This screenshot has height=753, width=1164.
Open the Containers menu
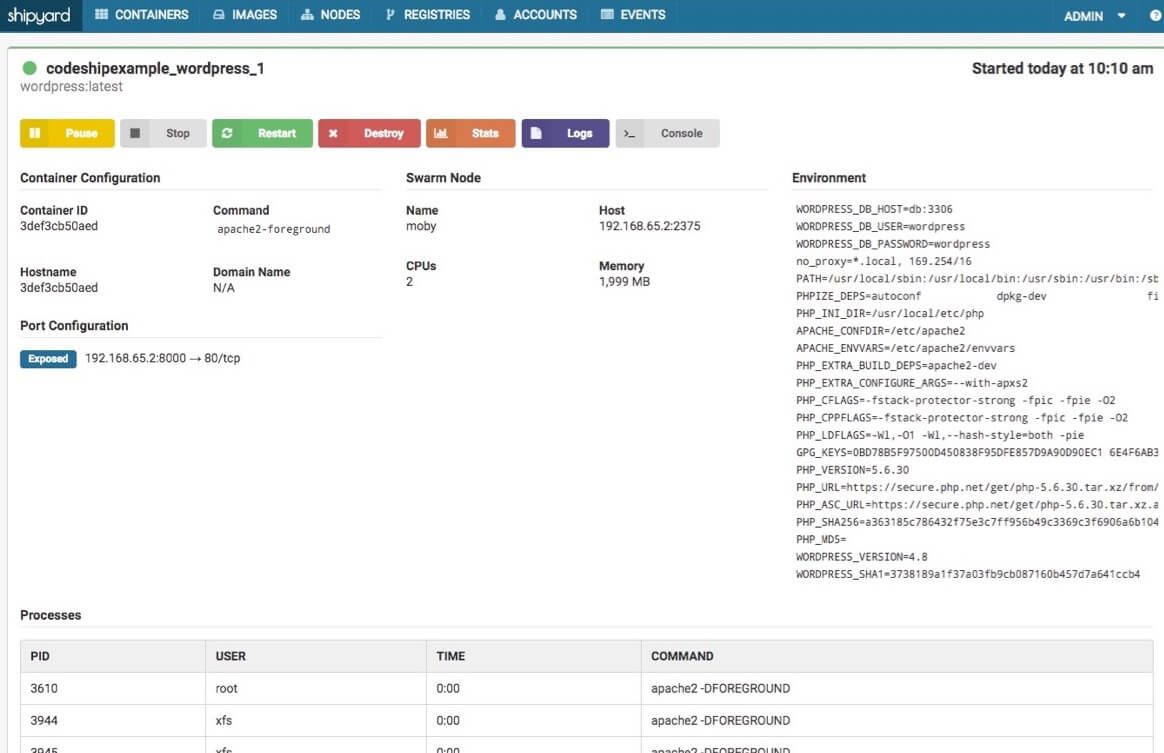click(141, 15)
